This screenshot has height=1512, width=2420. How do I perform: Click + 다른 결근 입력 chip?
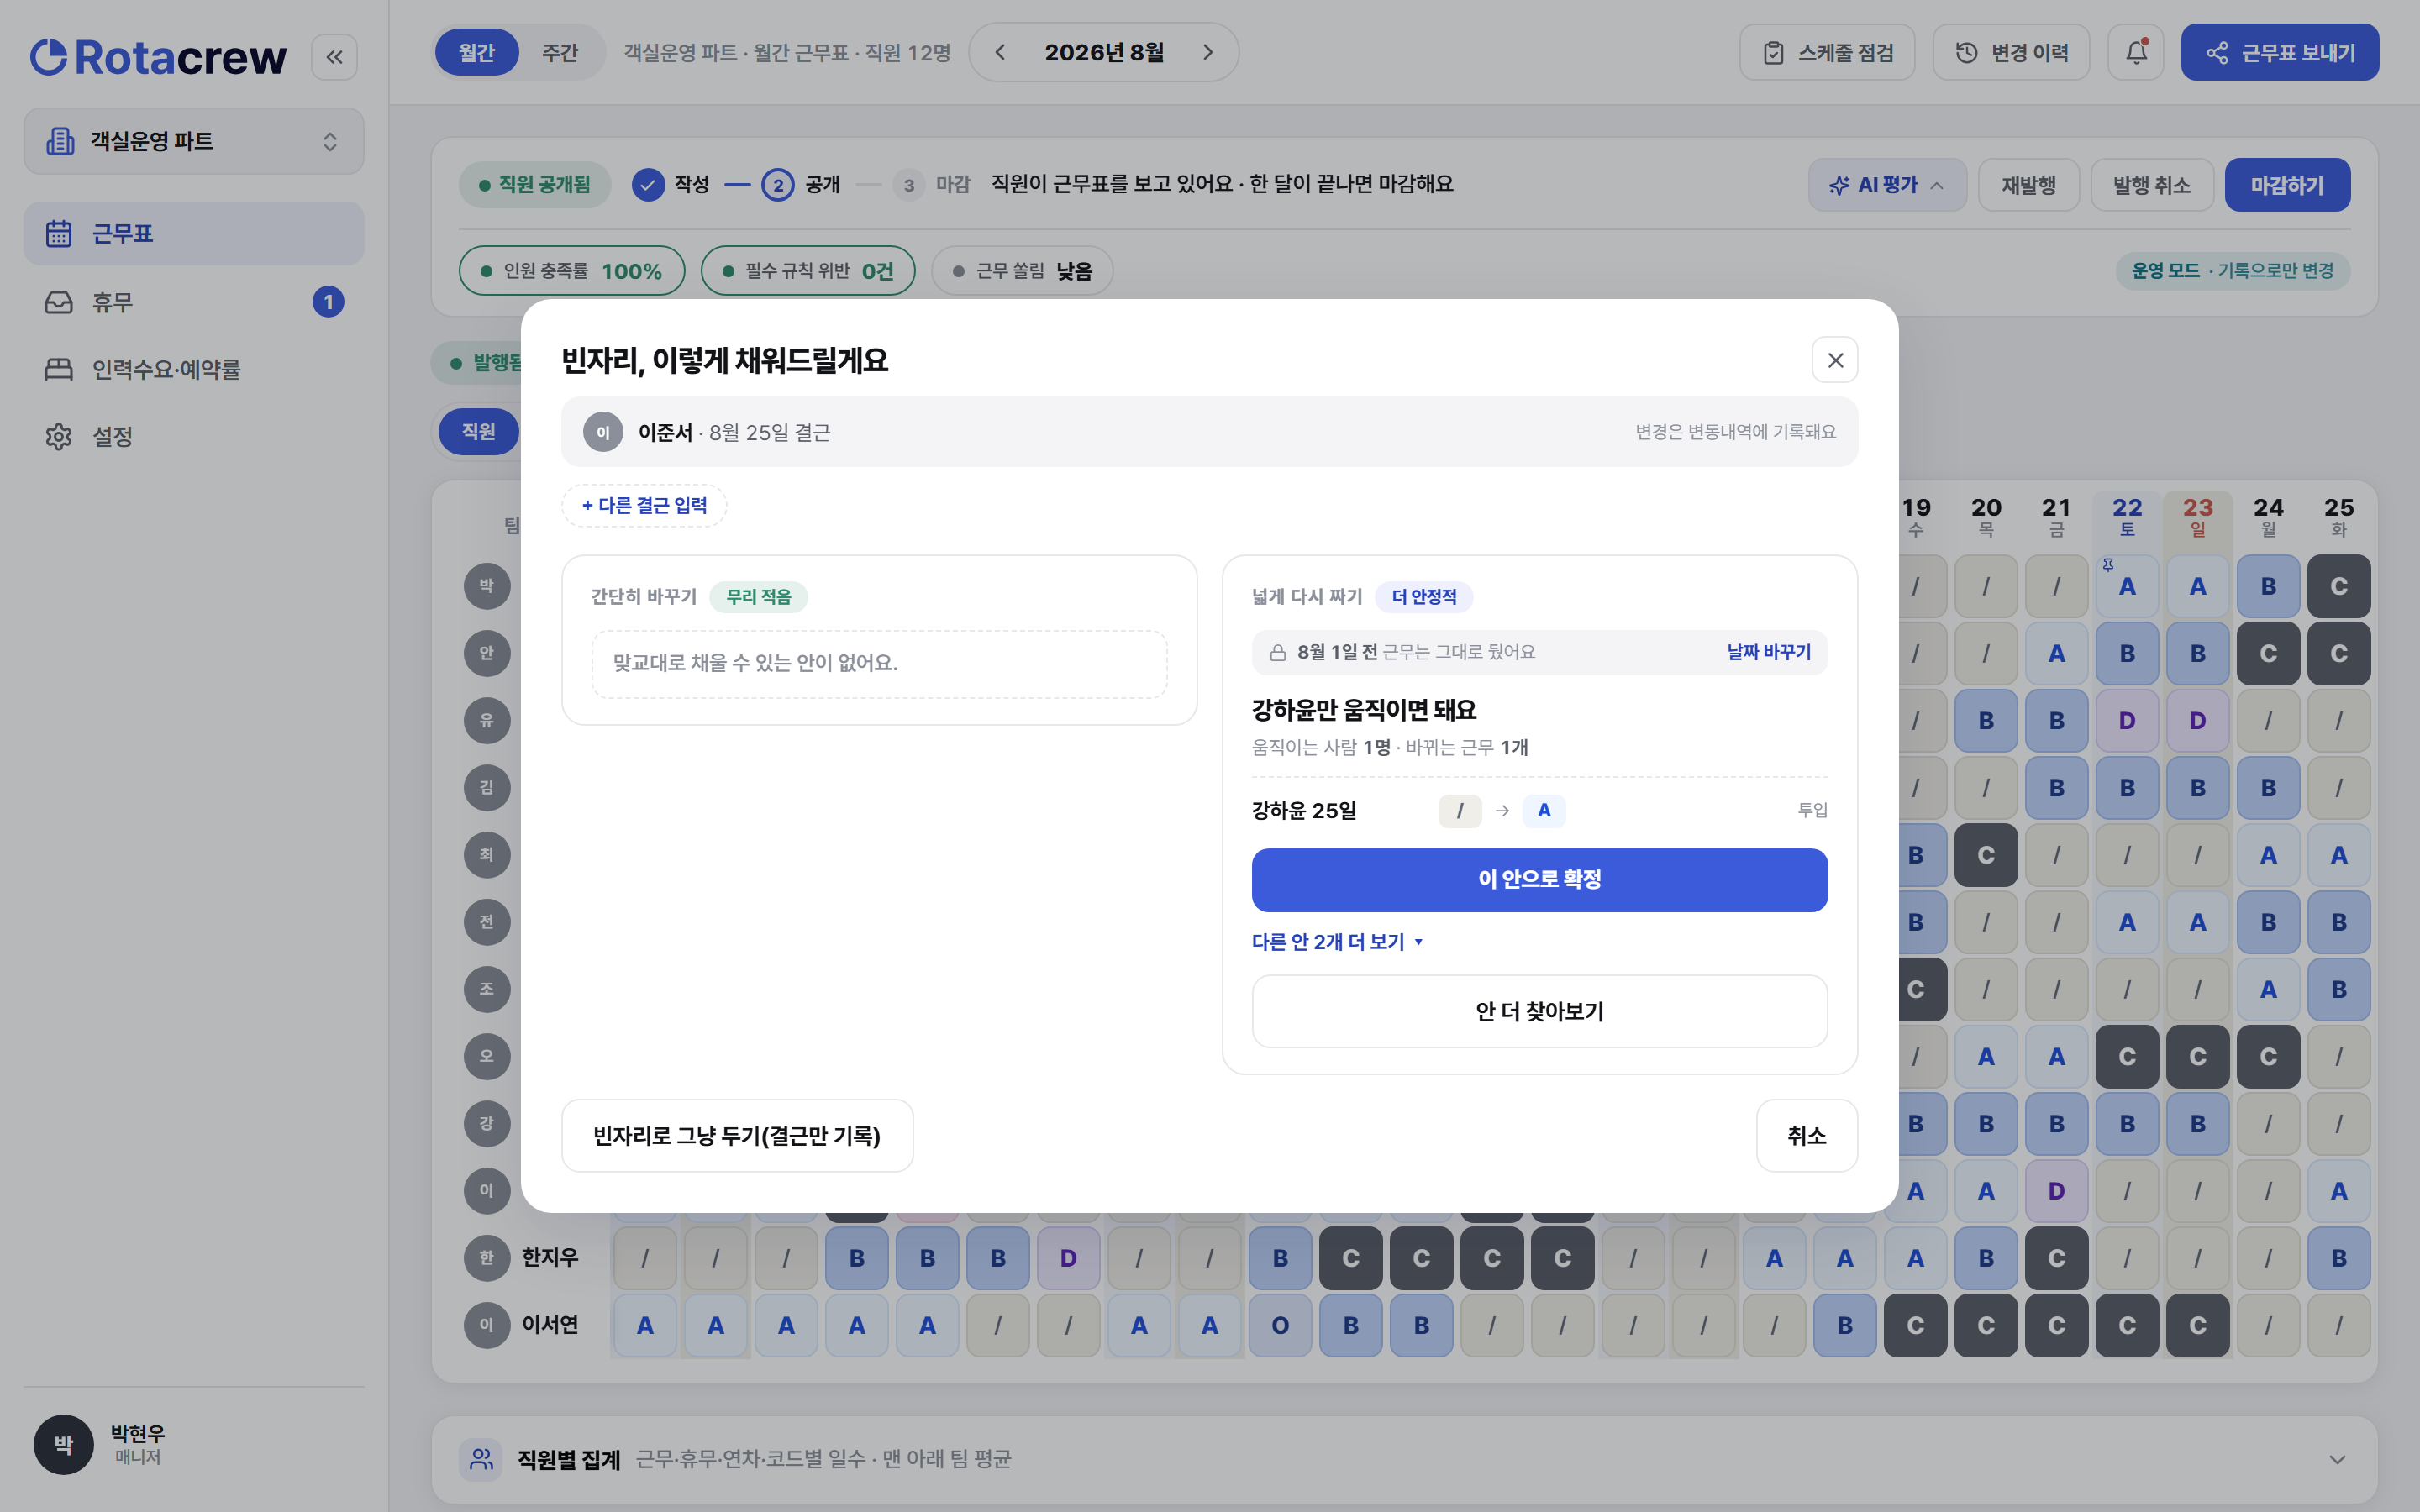point(644,506)
